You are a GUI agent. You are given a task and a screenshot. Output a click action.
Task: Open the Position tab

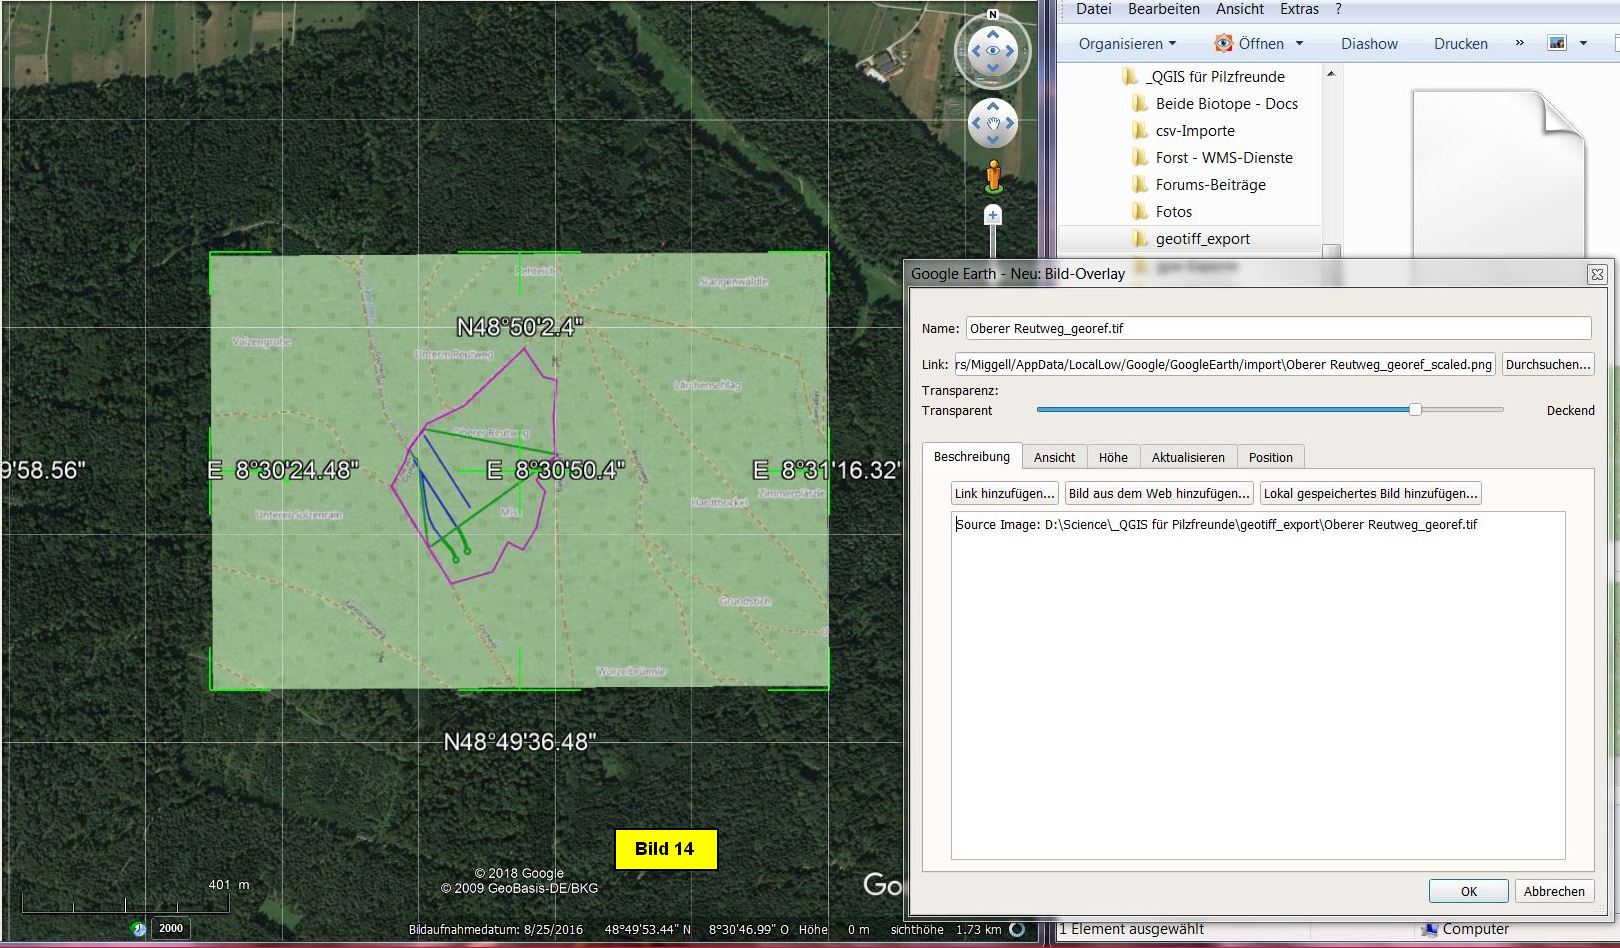[x=1270, y=457]
